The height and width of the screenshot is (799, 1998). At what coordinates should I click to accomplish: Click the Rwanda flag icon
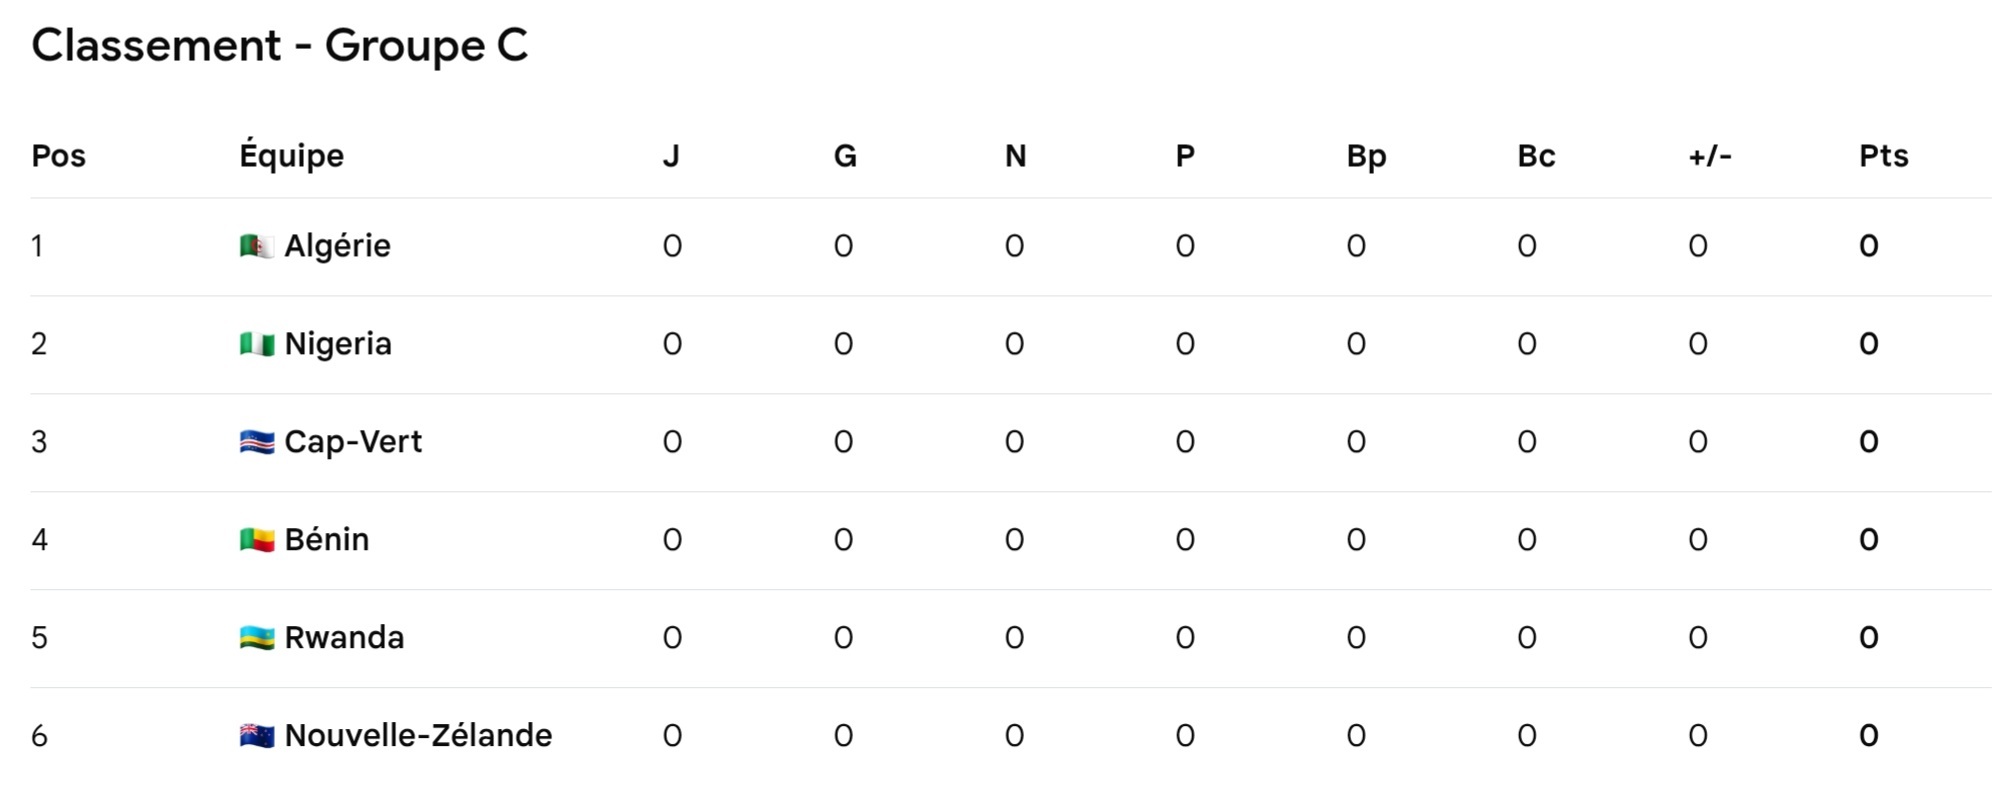pyautogui.click(x=256, y=638)
